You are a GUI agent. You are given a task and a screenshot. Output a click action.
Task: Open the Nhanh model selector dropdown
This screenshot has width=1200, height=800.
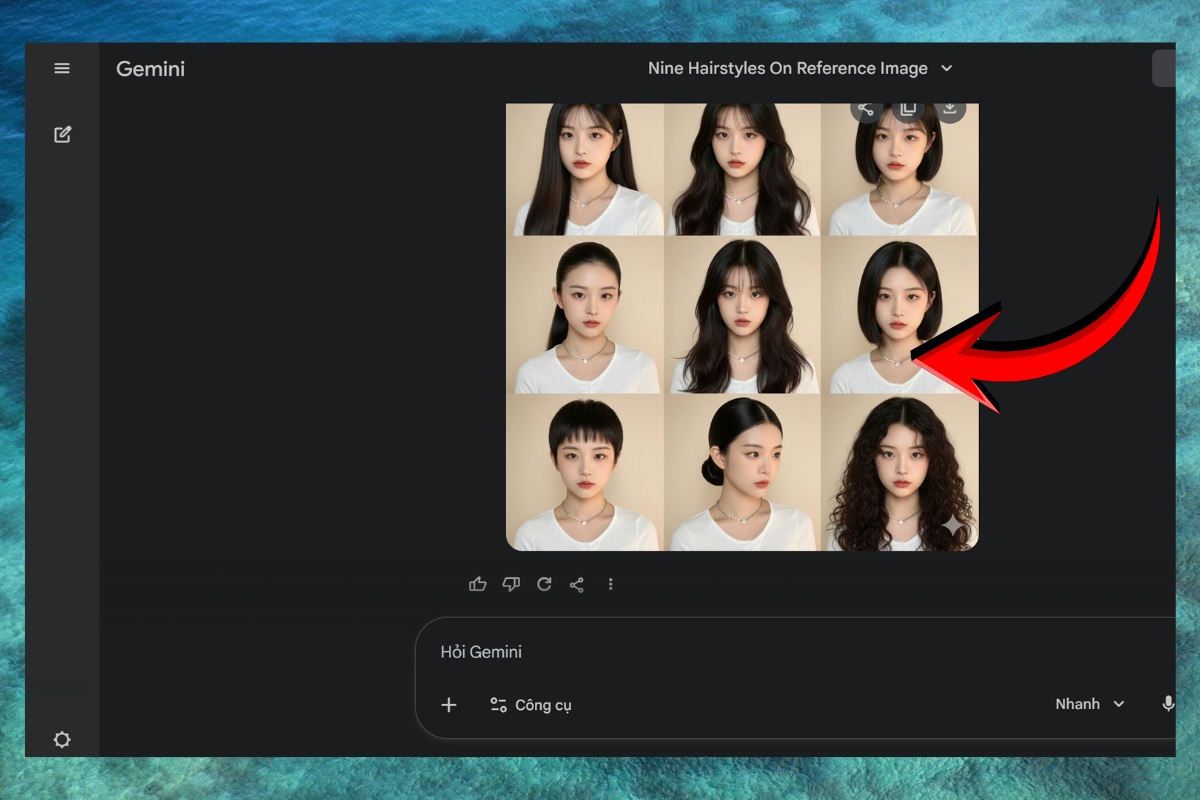tap(1089, 704)
